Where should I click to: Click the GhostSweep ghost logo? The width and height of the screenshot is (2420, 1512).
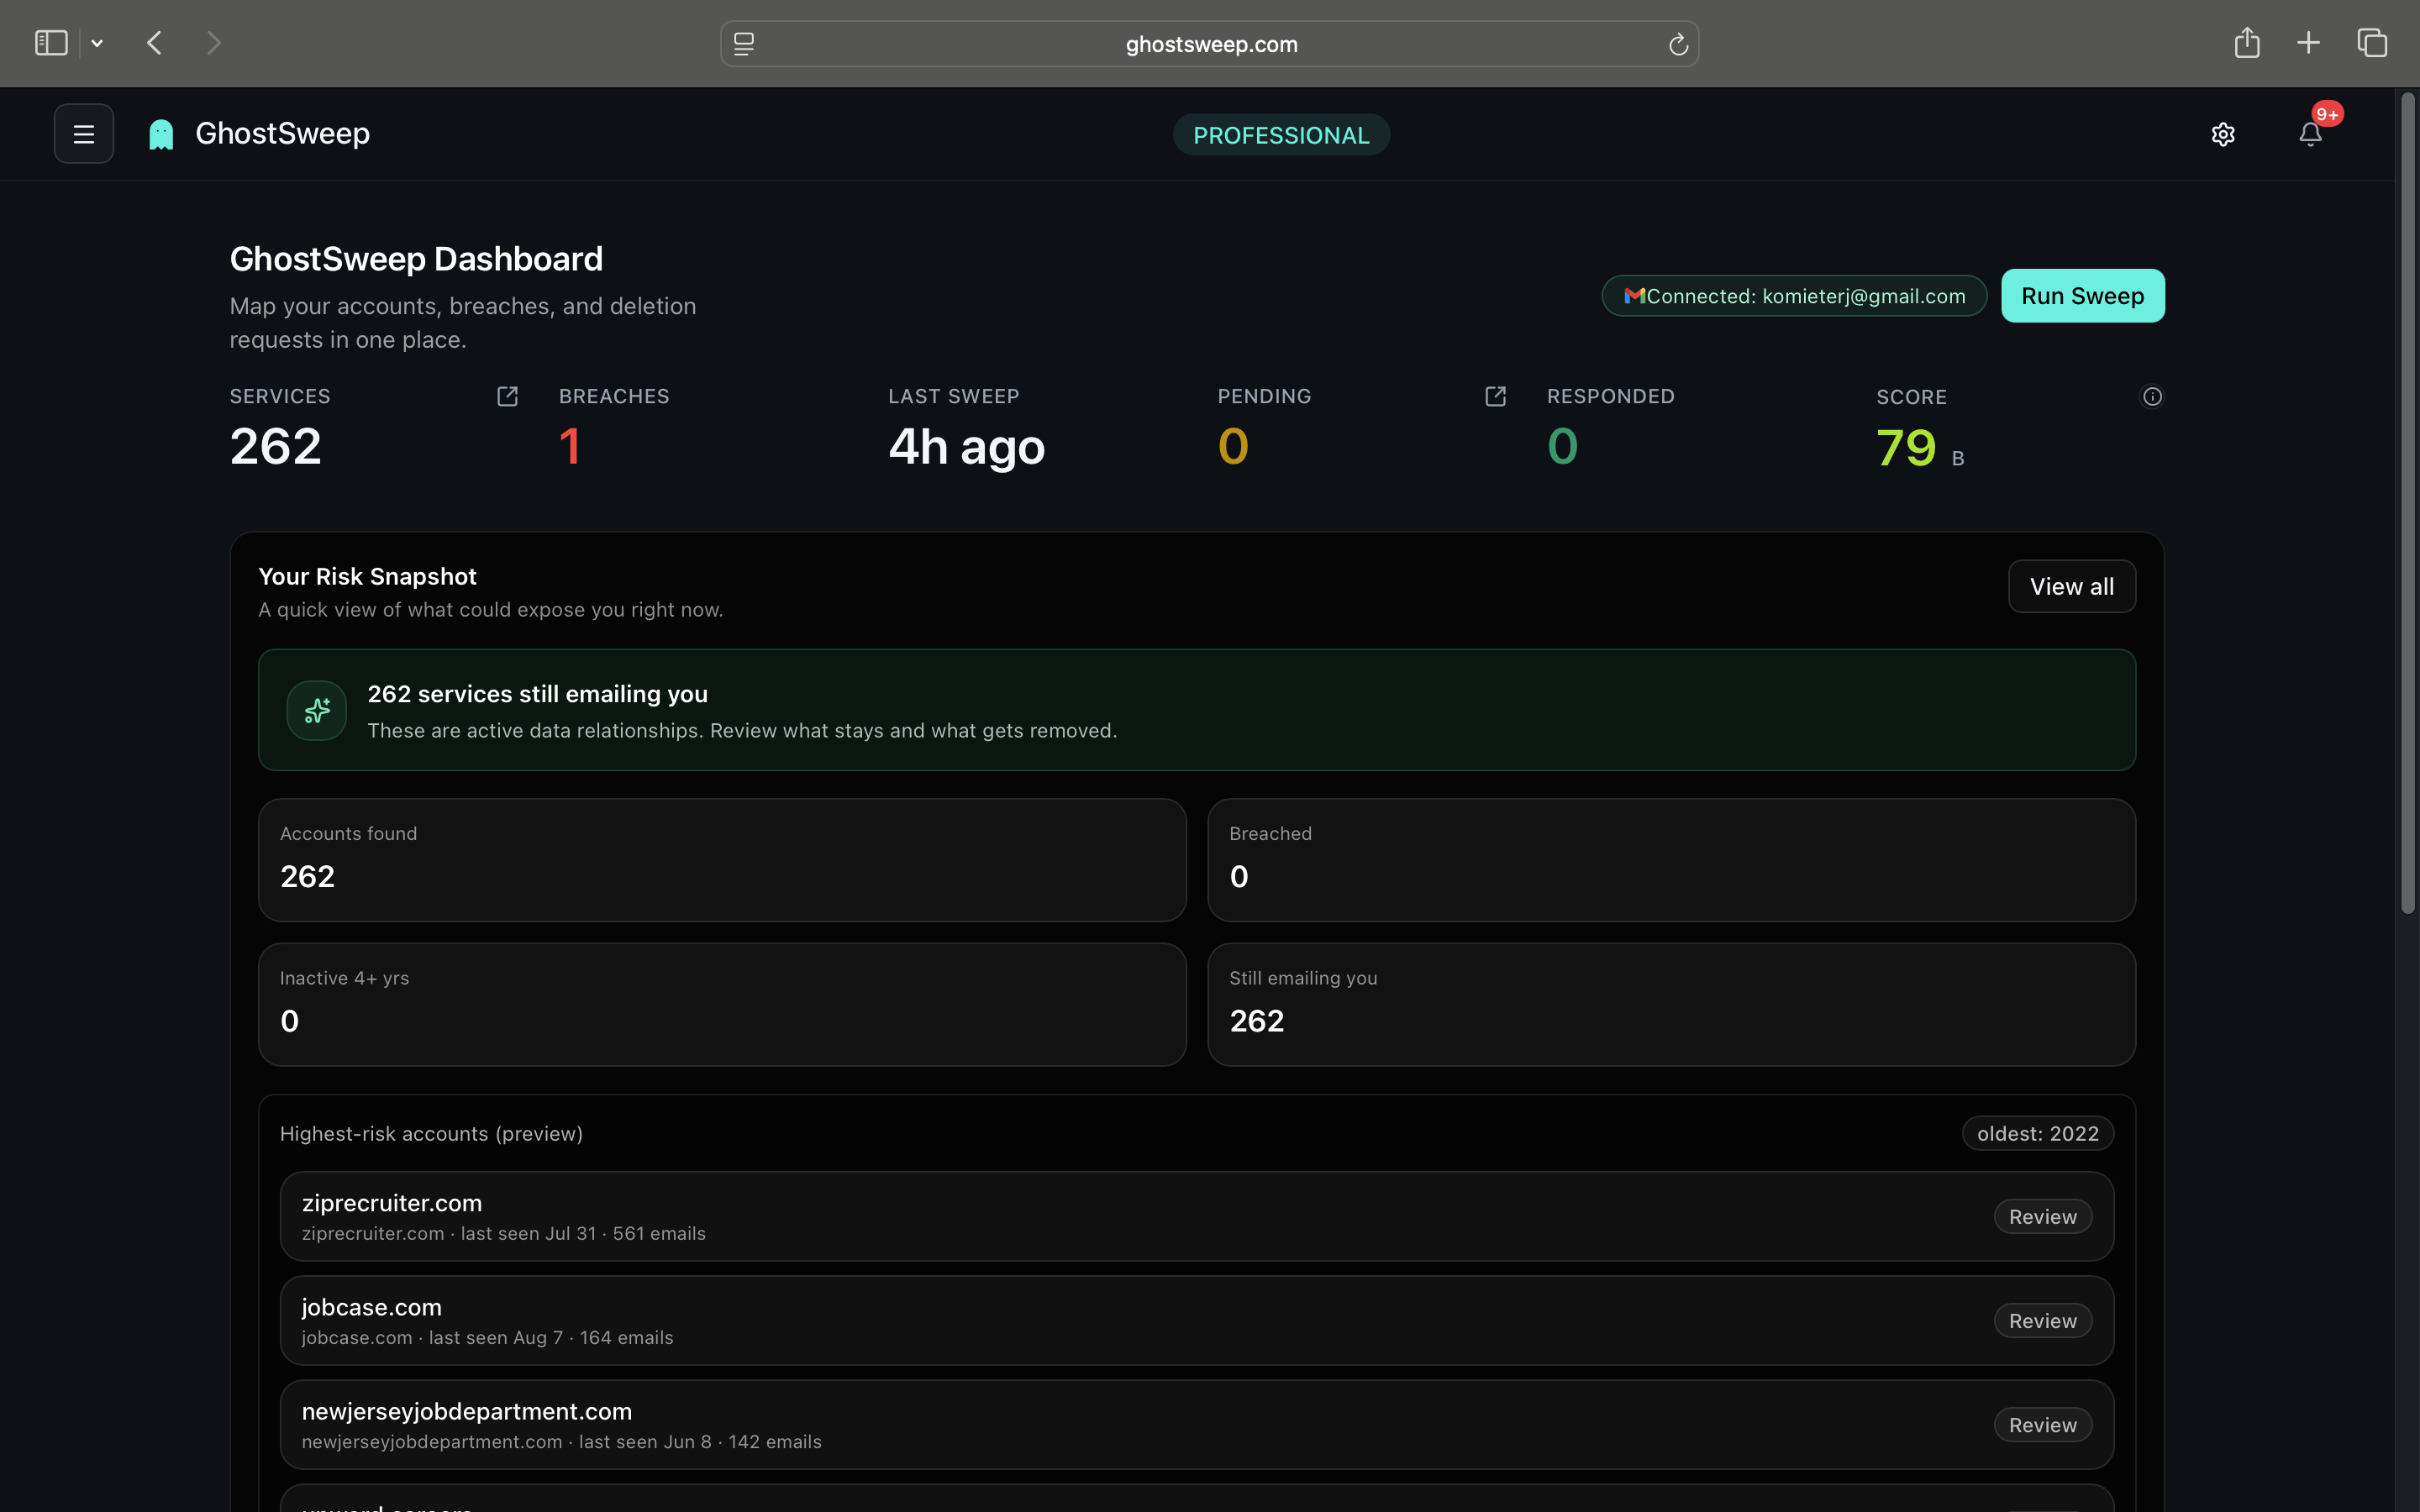[161, 134]
